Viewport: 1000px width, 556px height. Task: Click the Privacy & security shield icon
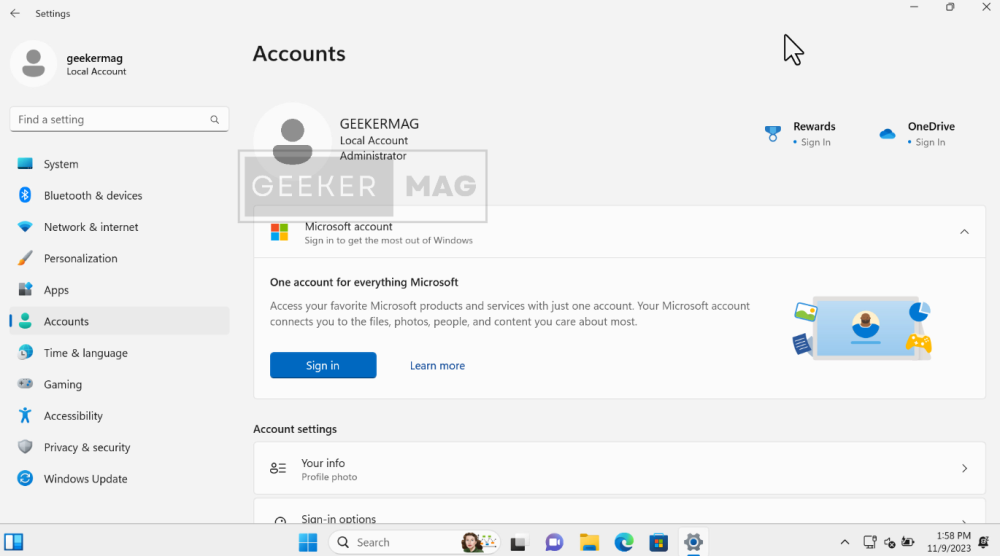click(x=25, y=446)
